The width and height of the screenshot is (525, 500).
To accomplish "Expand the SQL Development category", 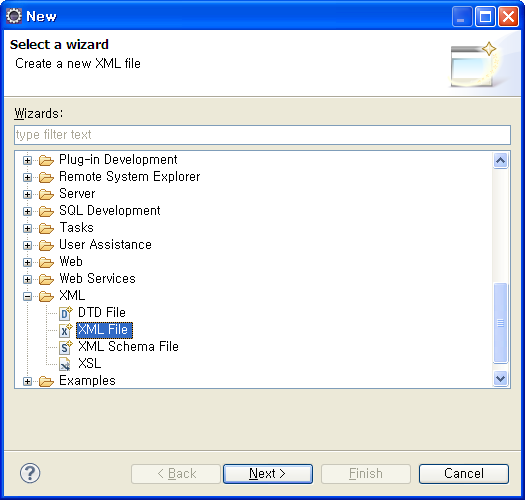I will pos(27,212).
